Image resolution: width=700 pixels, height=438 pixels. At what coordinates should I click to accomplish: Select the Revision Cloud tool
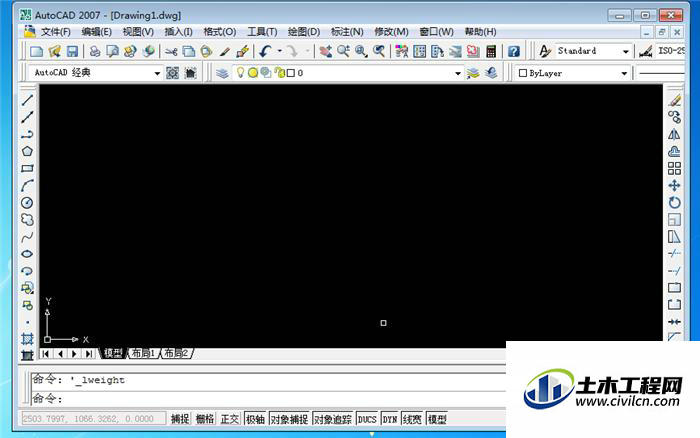point(27,219)
